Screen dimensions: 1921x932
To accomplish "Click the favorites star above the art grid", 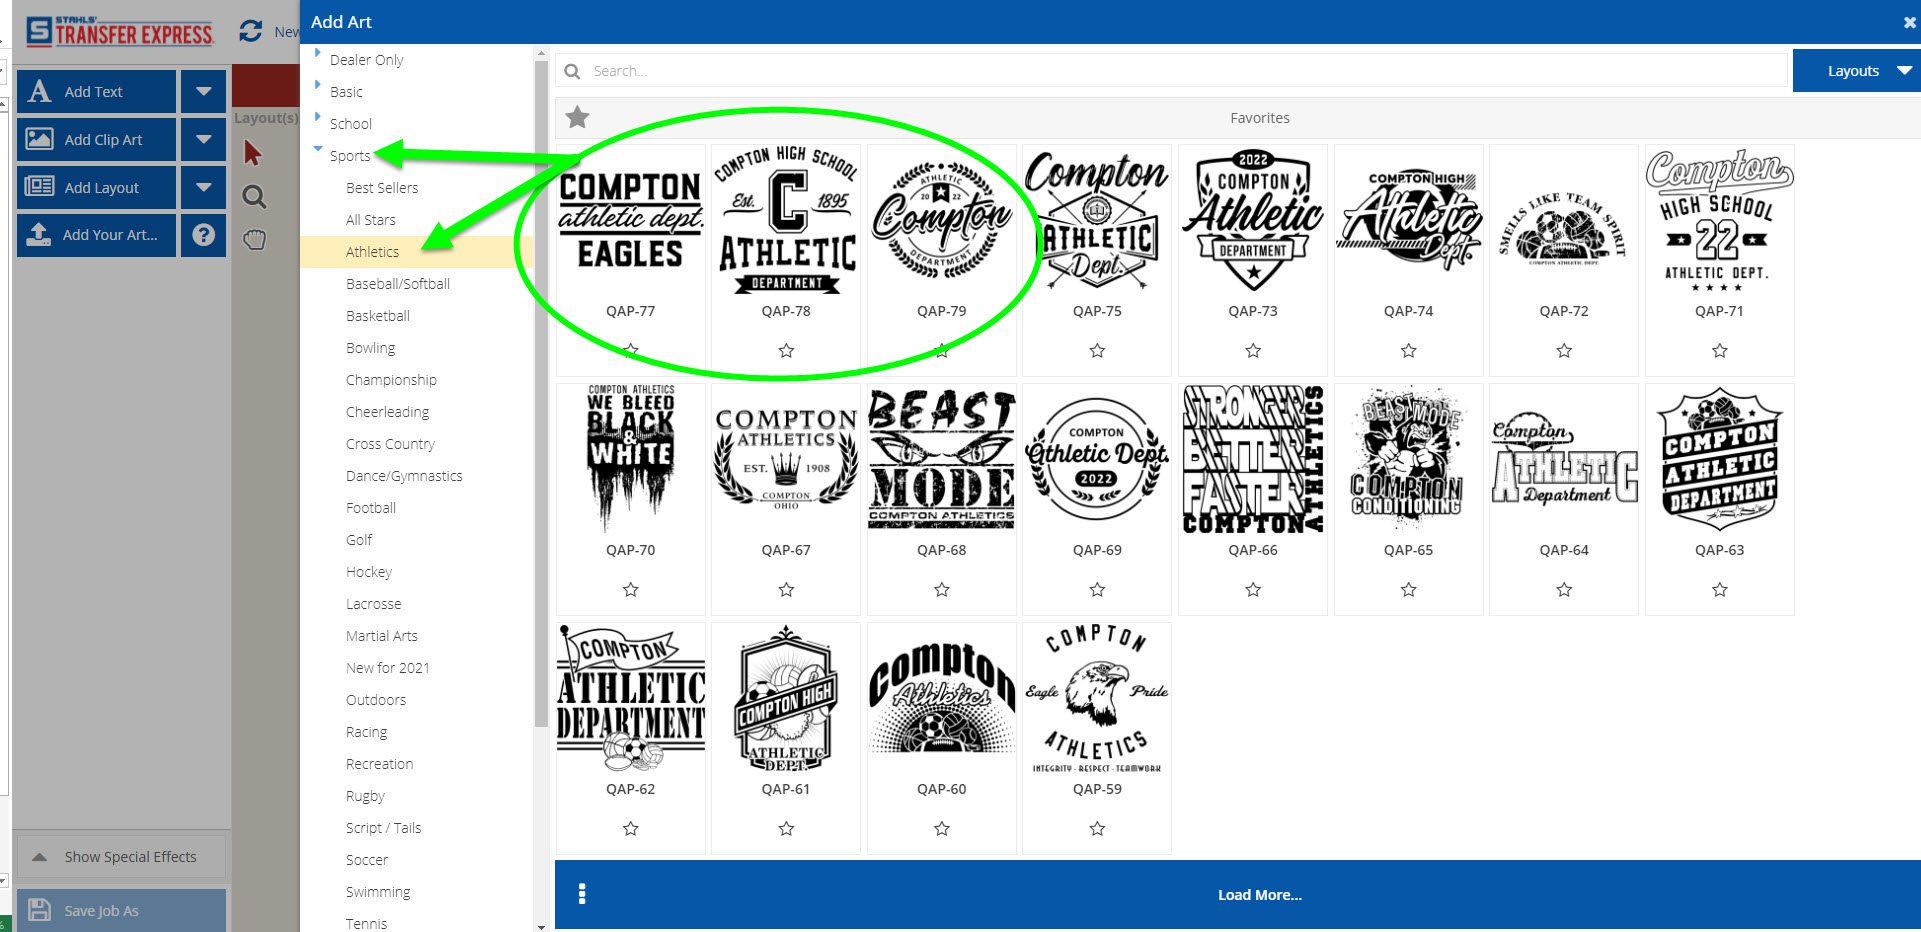I will point(577,117).
